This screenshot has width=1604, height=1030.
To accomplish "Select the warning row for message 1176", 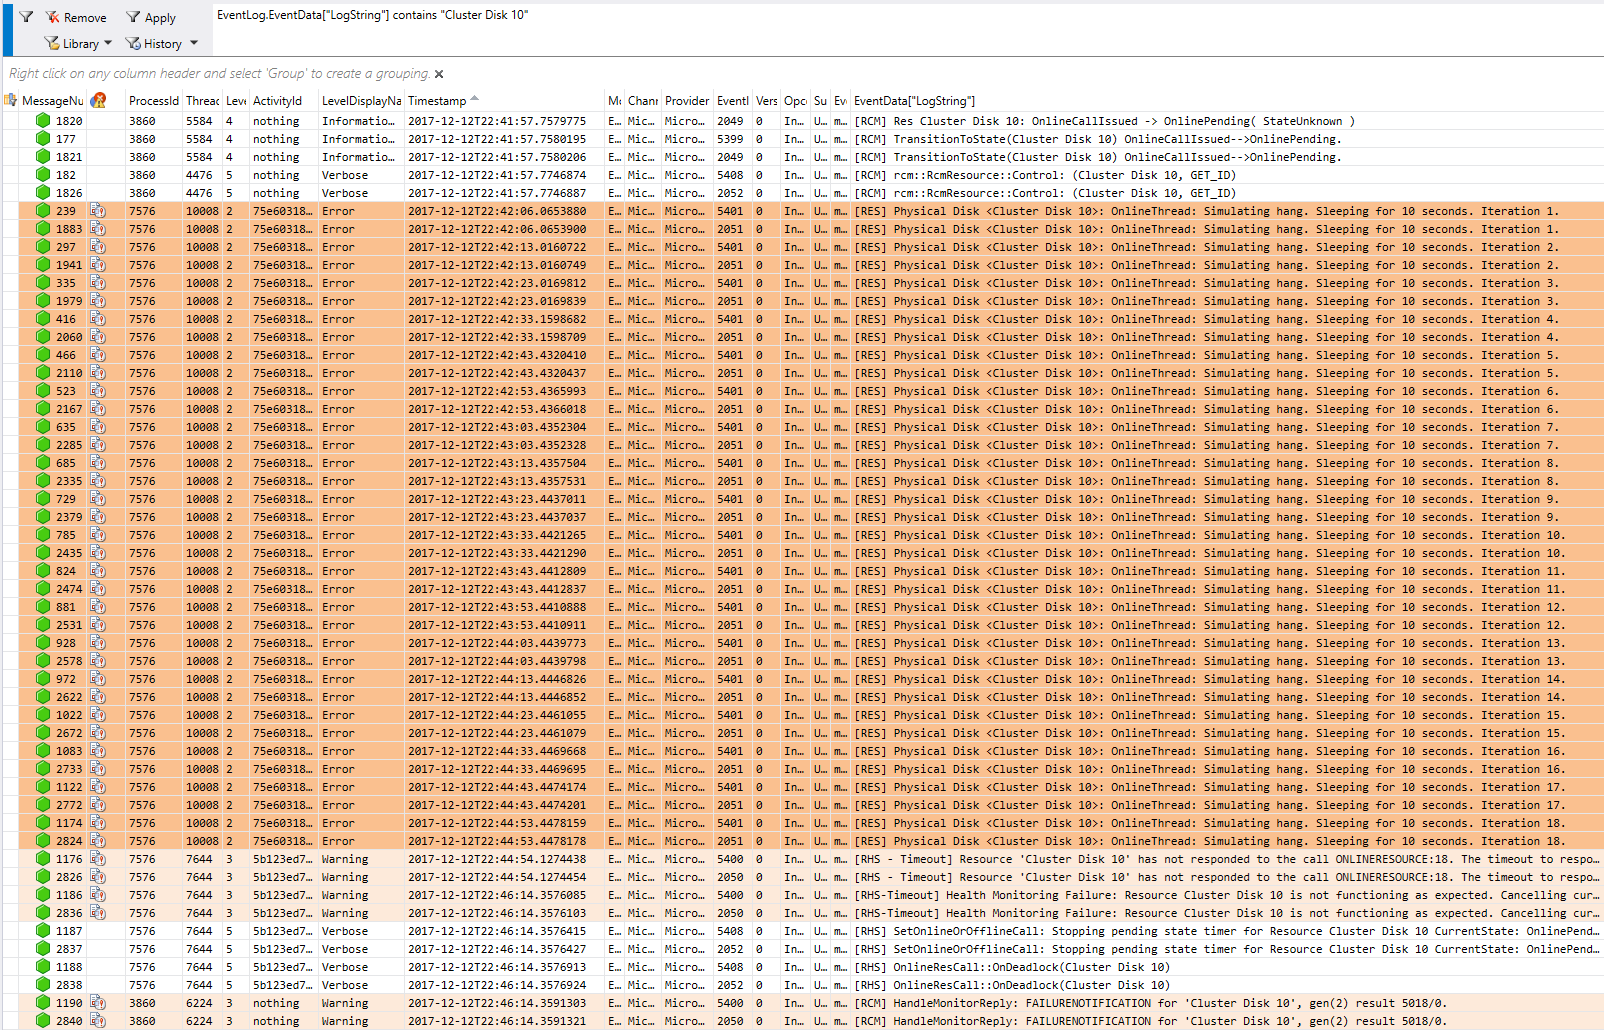I will click(x=400, y=858).
